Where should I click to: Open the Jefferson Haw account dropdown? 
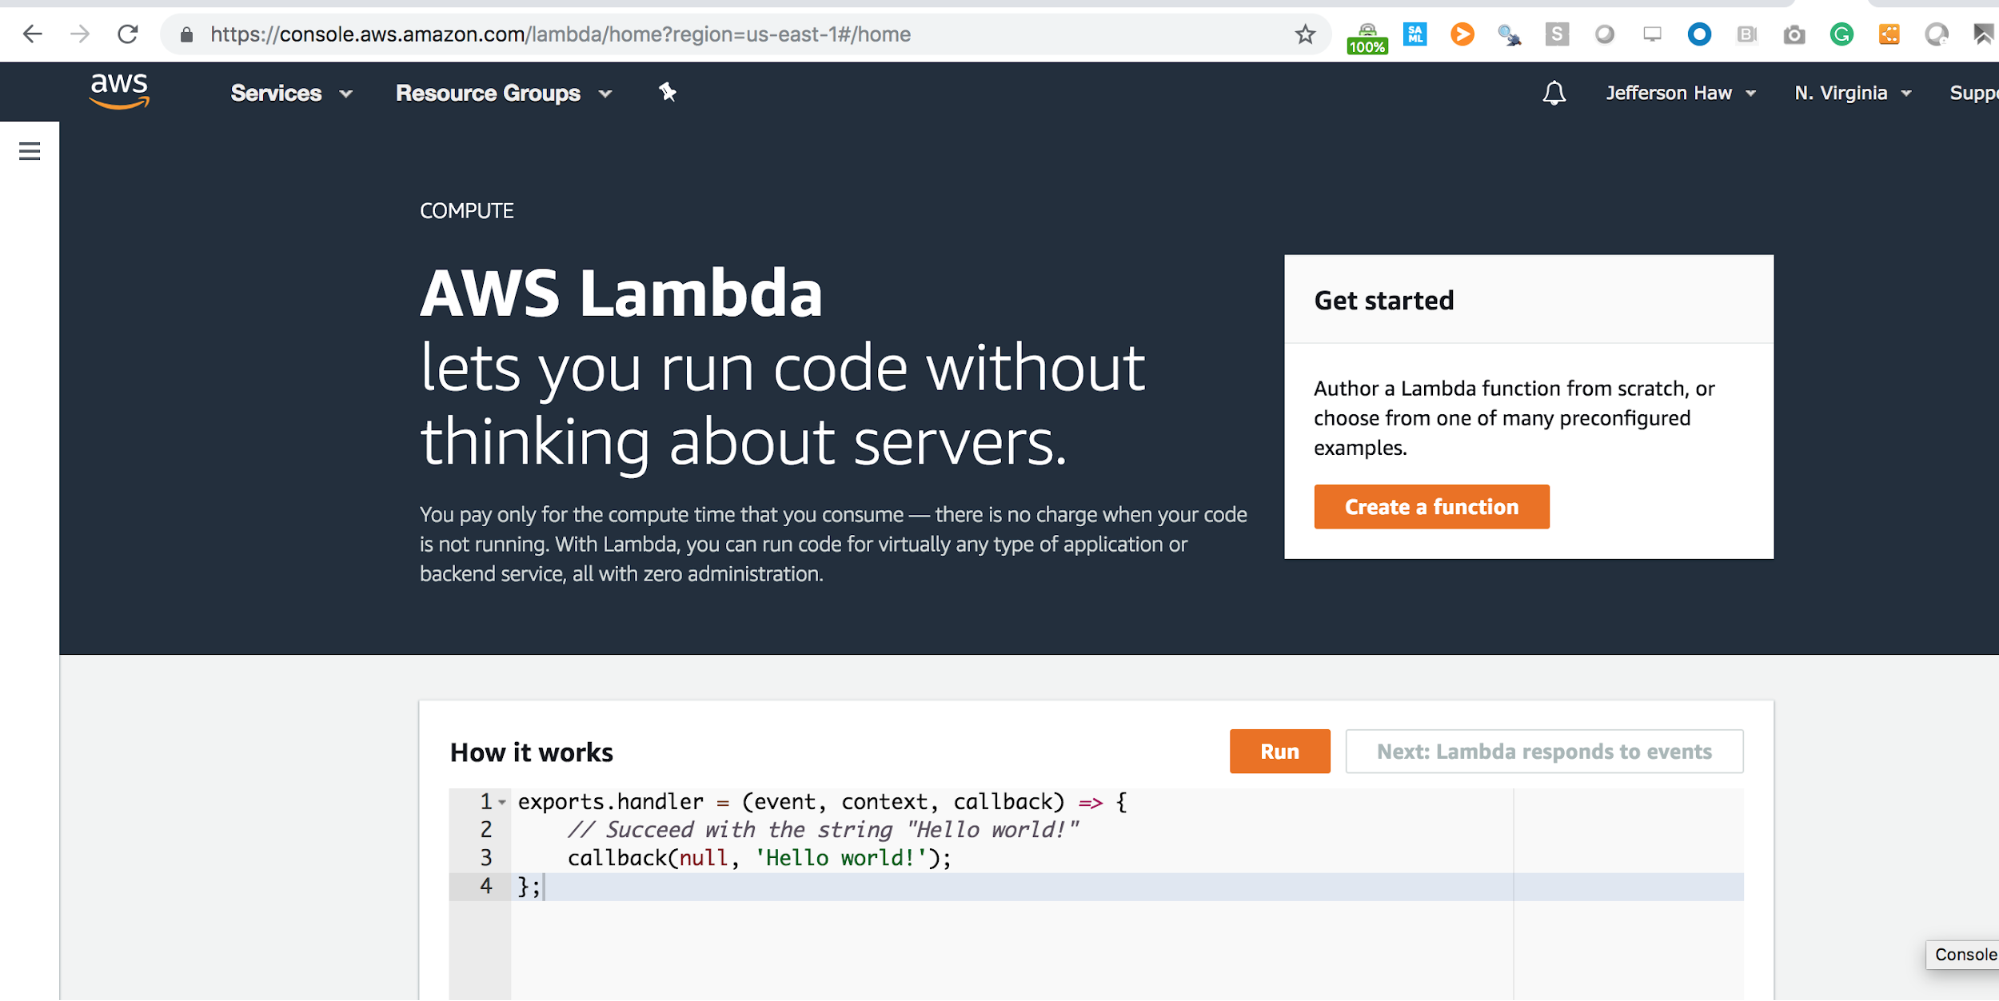pos(1680,93)
